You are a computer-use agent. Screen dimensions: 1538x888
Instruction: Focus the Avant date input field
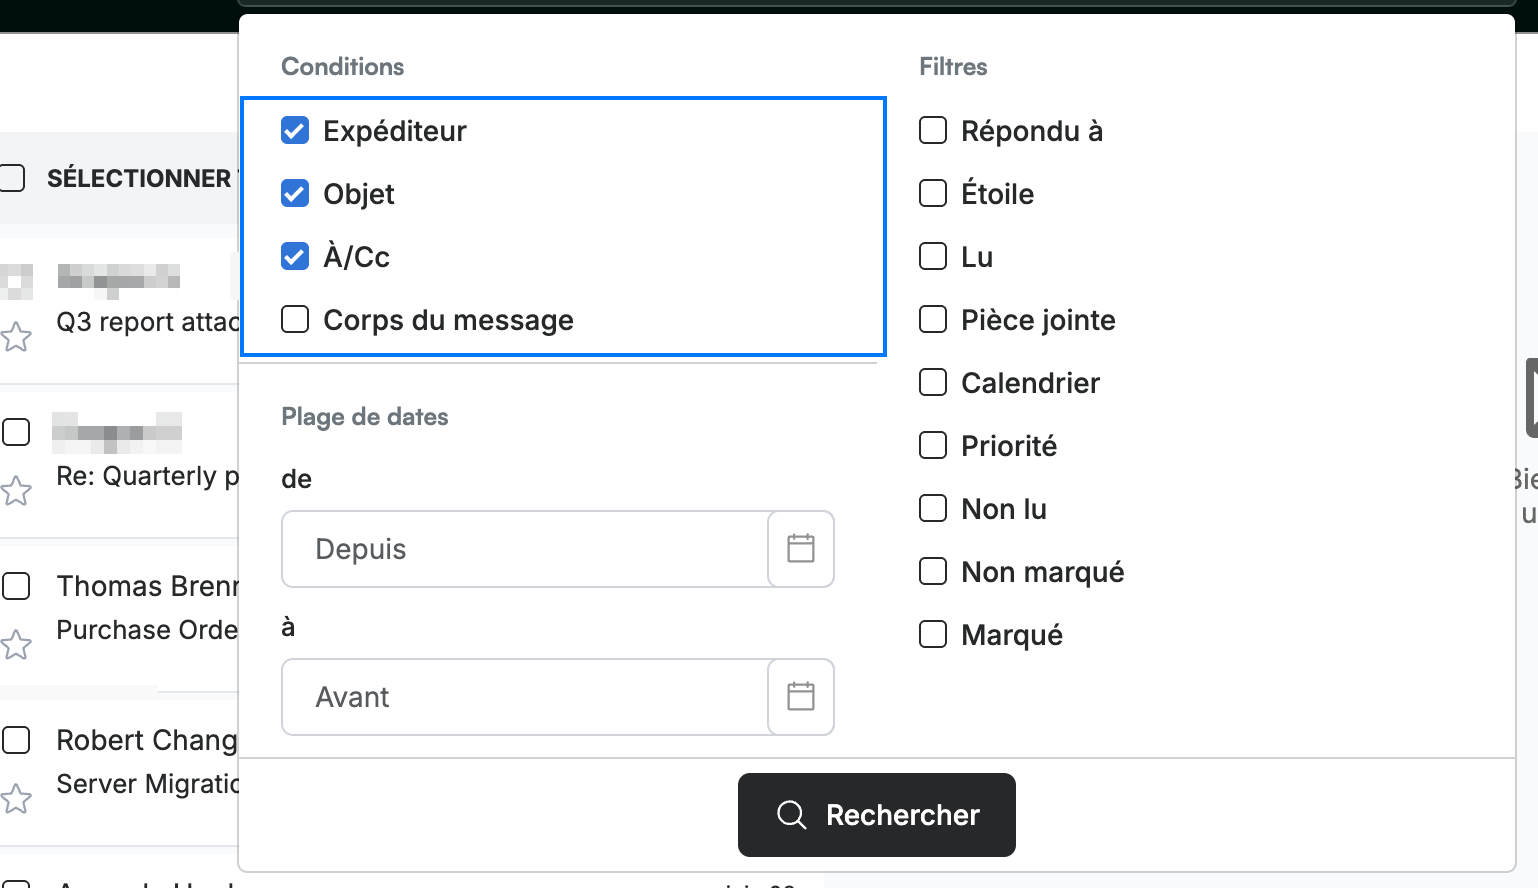click(525, 697)
